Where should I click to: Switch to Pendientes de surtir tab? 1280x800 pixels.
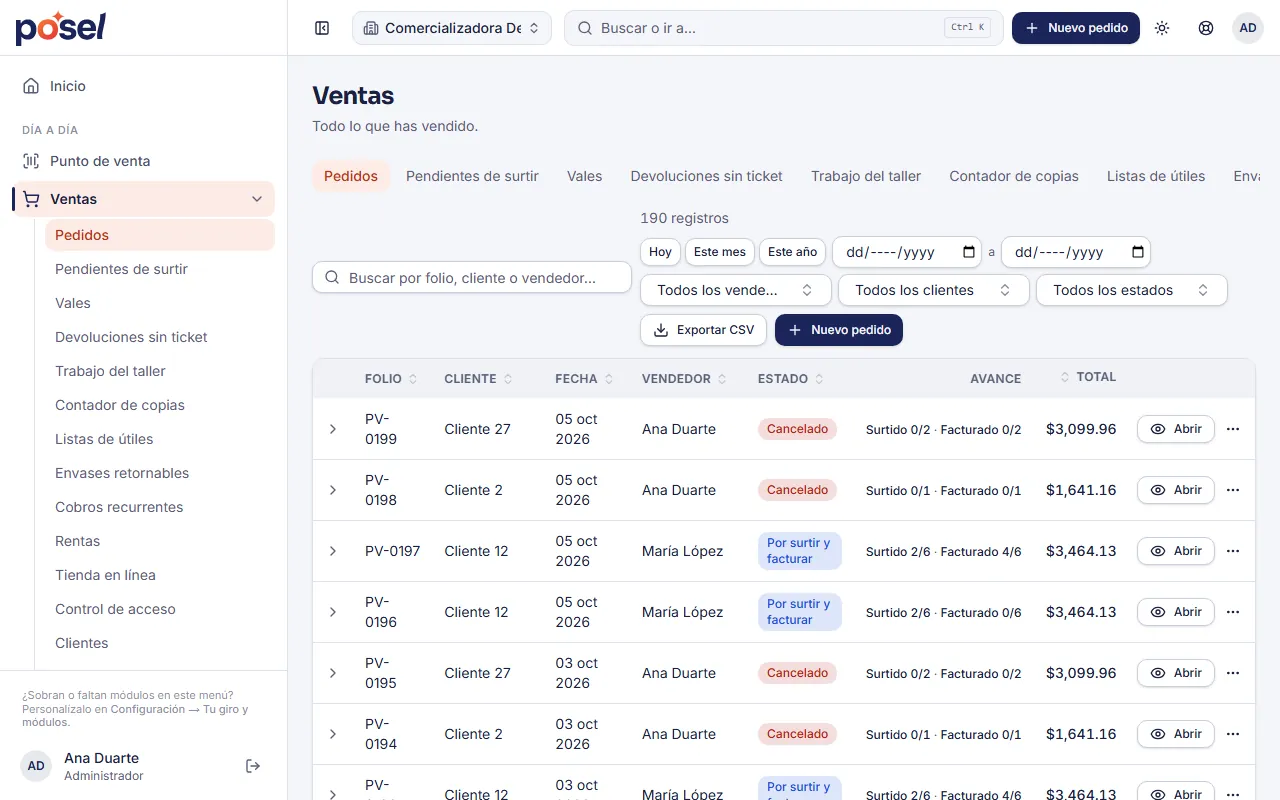(472, 176)
